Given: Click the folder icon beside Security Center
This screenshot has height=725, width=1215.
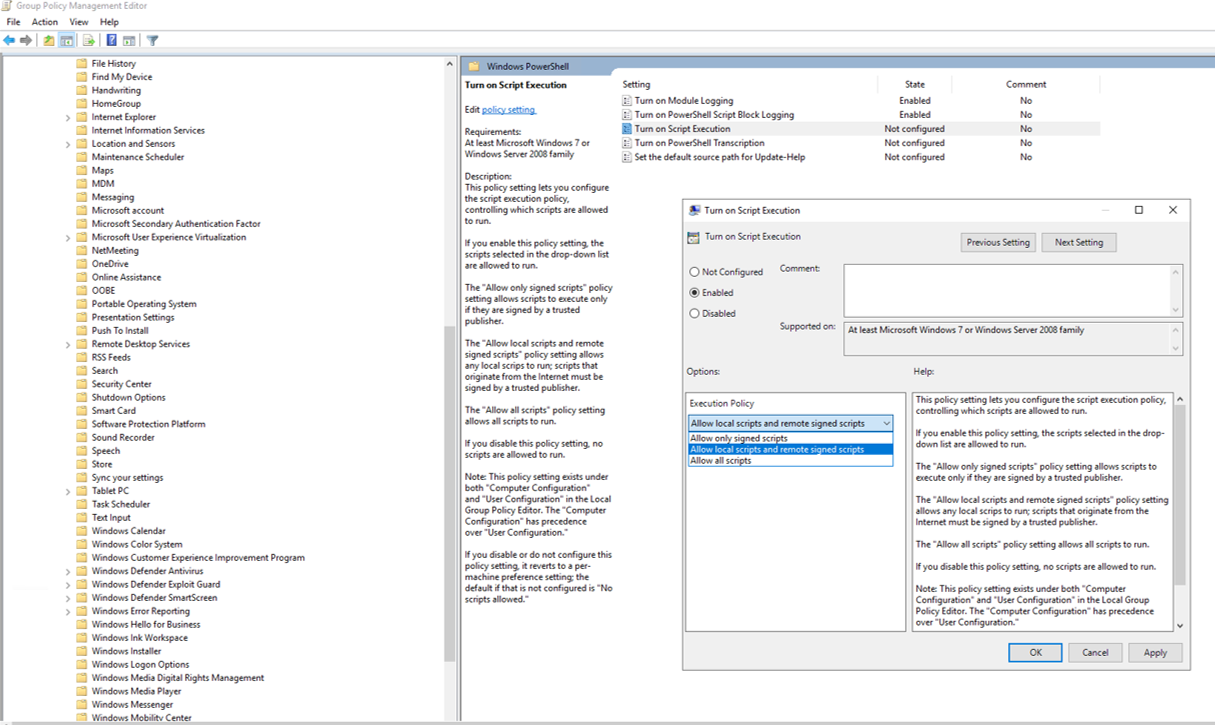Looking at the screenshot, I should (82, 384).
